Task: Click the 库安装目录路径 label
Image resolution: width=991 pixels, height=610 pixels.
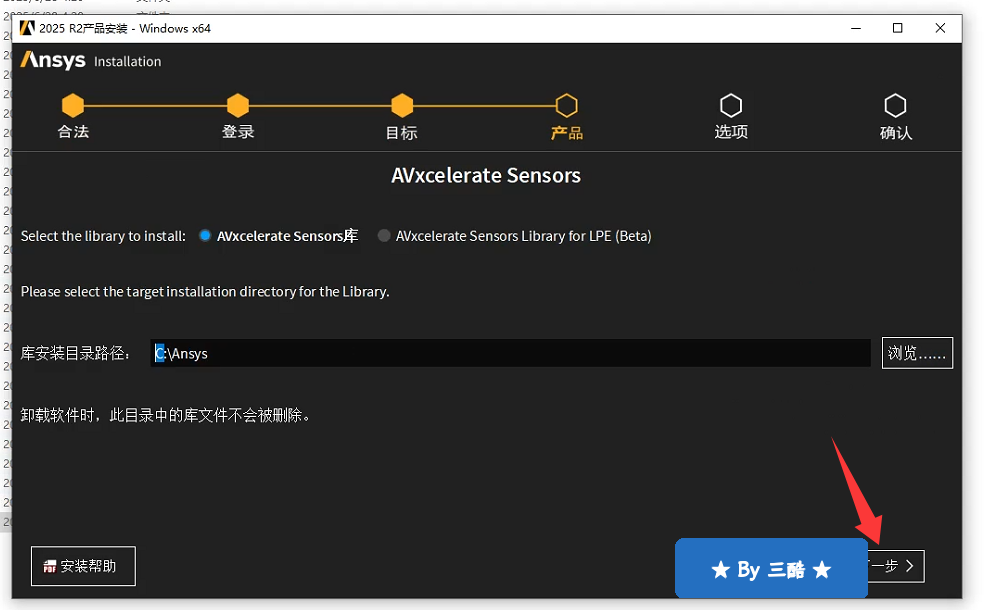Action: click(76, 353)
